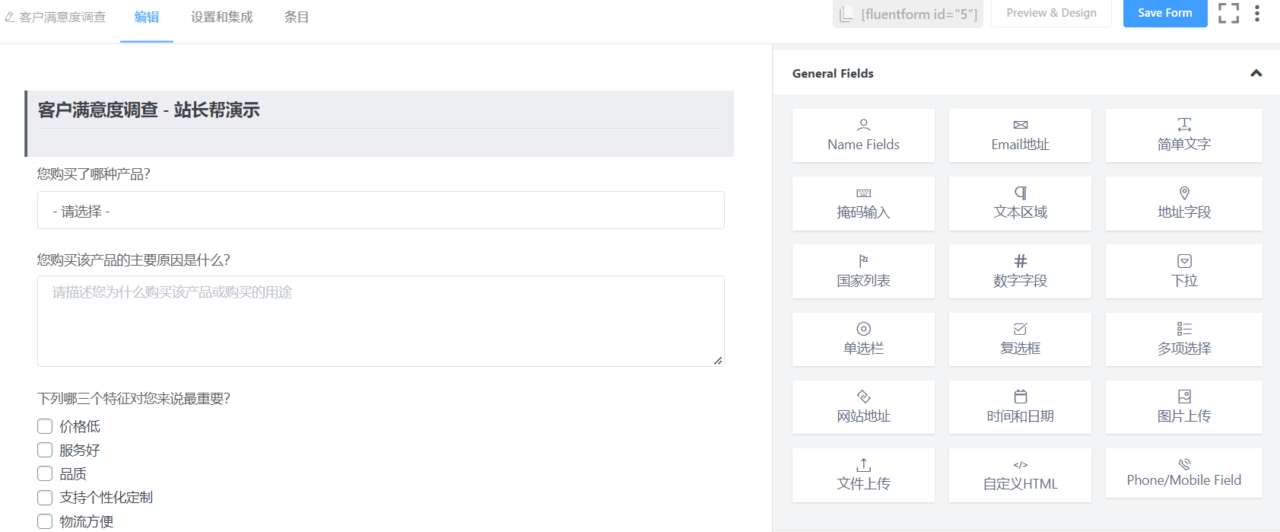Tick the 服务好 checkbox
This screenshot has width=1280, height=532.
click(x=45, y=450)
